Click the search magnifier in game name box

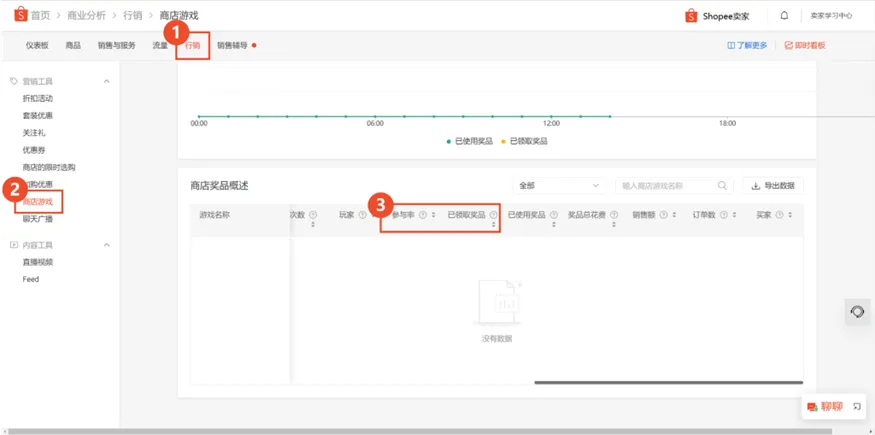point(722,186)
